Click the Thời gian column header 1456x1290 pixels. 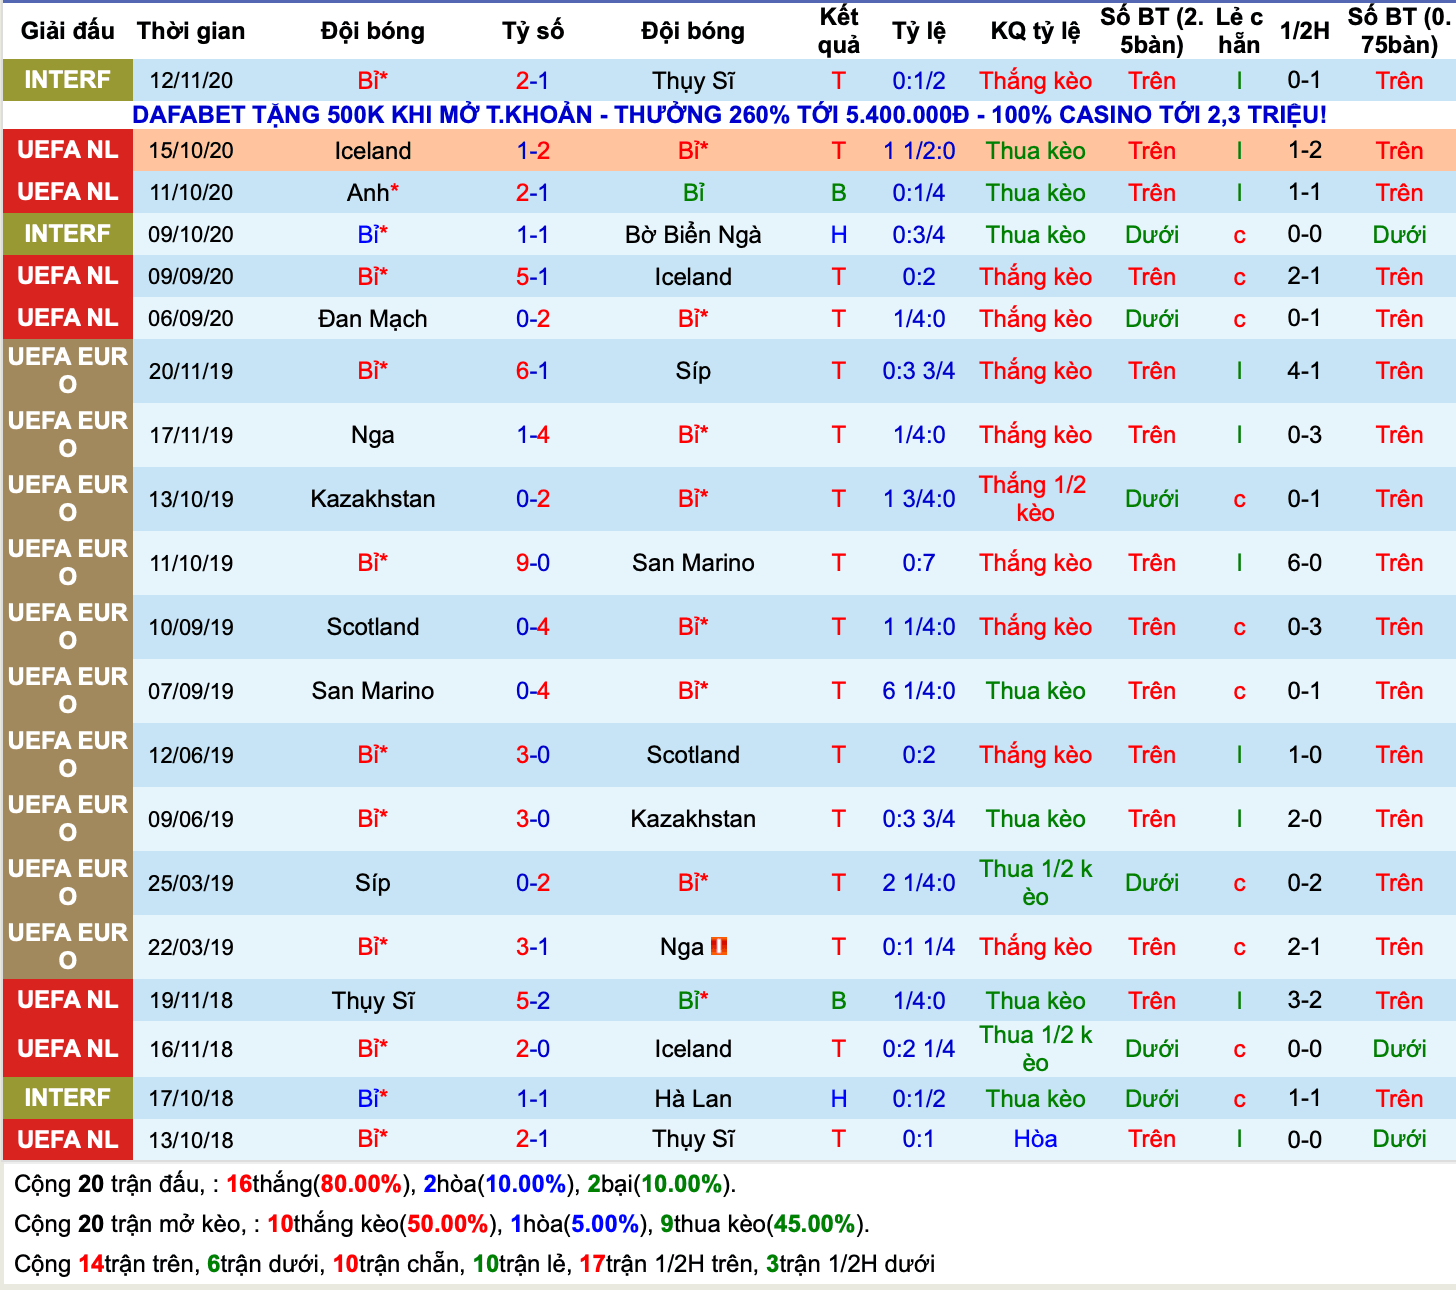point(191,31)
